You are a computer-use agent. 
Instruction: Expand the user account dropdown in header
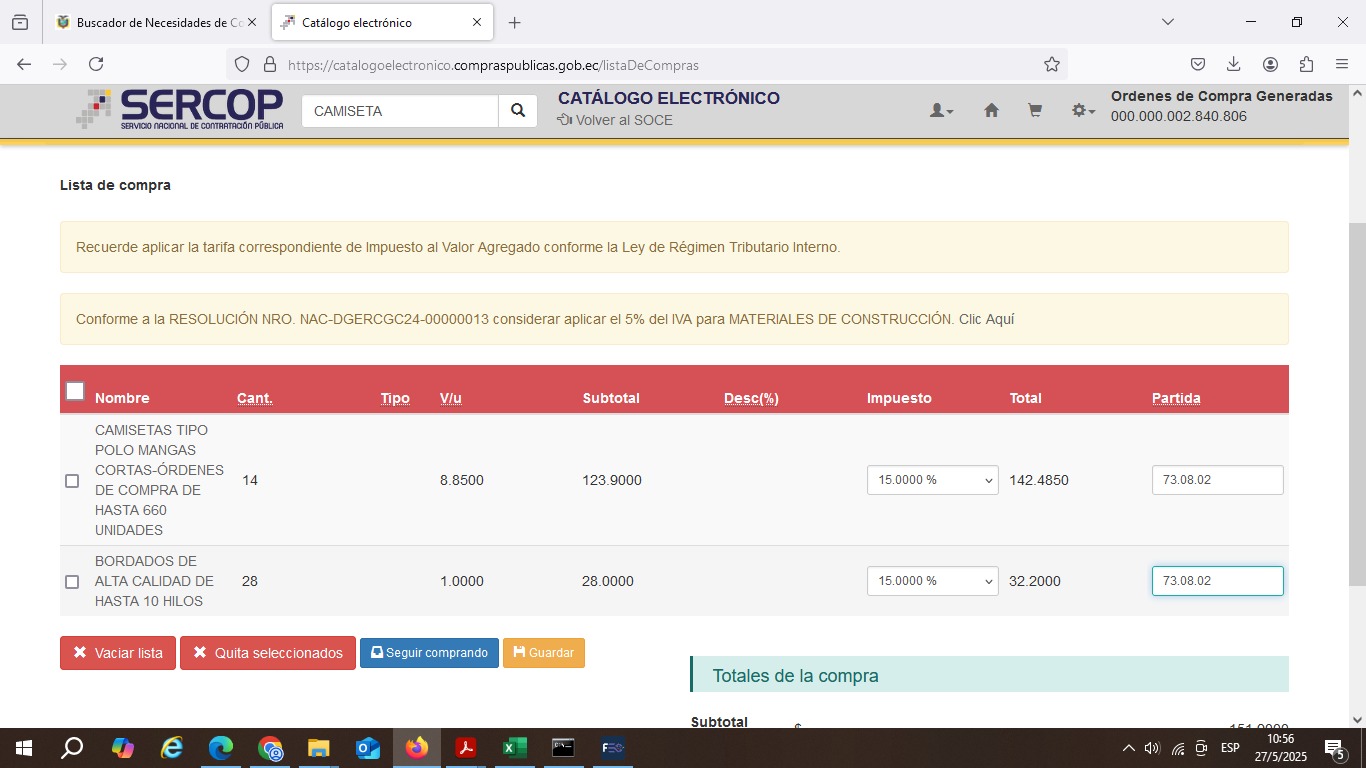pyautogui.click(x=941, y=111)
